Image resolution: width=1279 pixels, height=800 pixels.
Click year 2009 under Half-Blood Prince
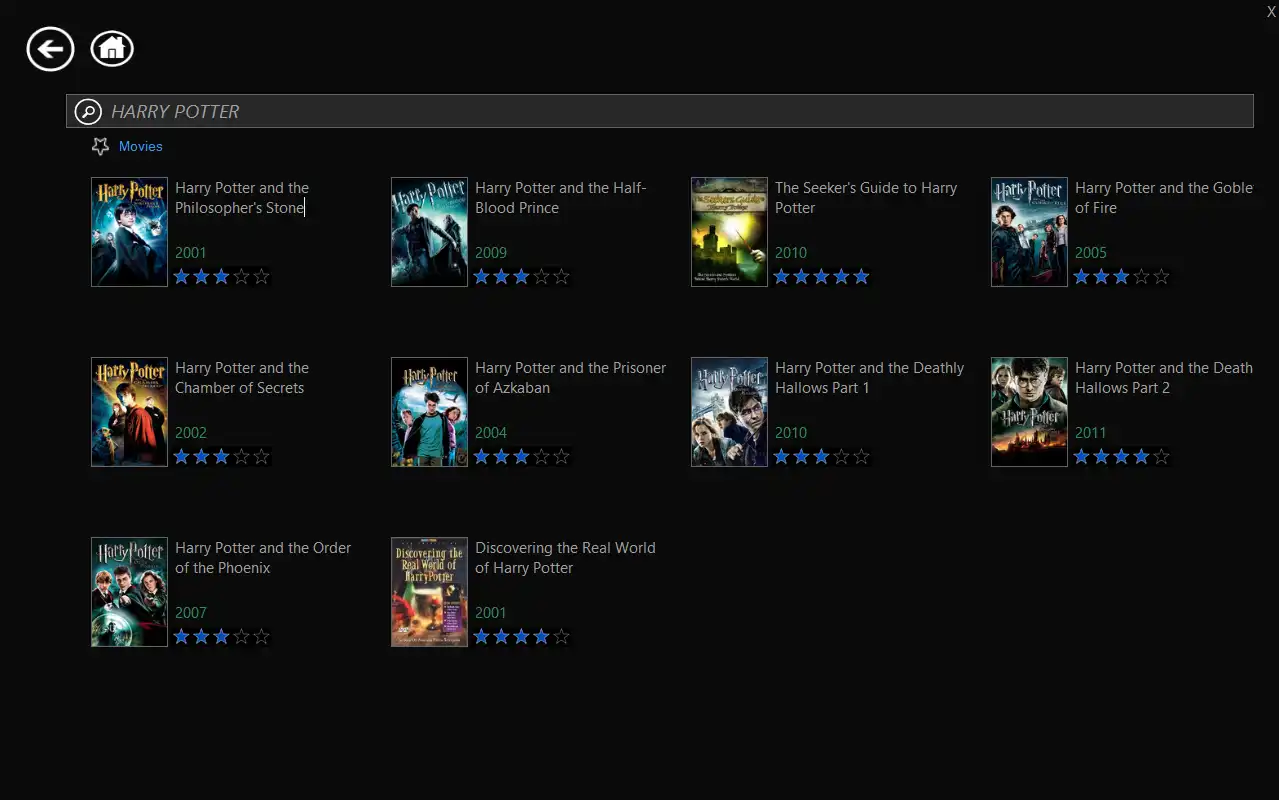pos(491,253)
